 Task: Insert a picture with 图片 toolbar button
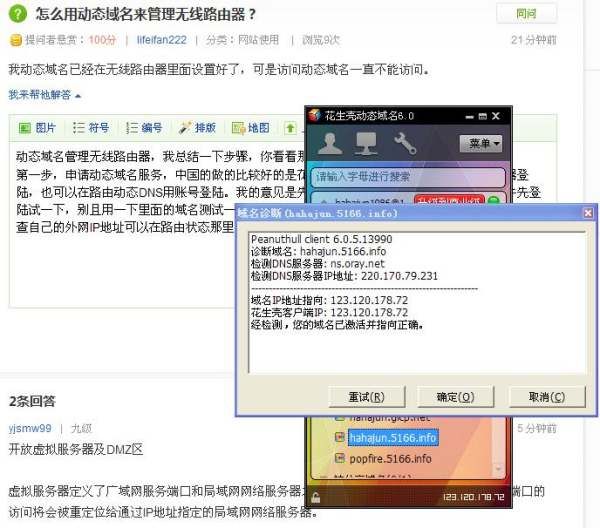pos(38,128)
